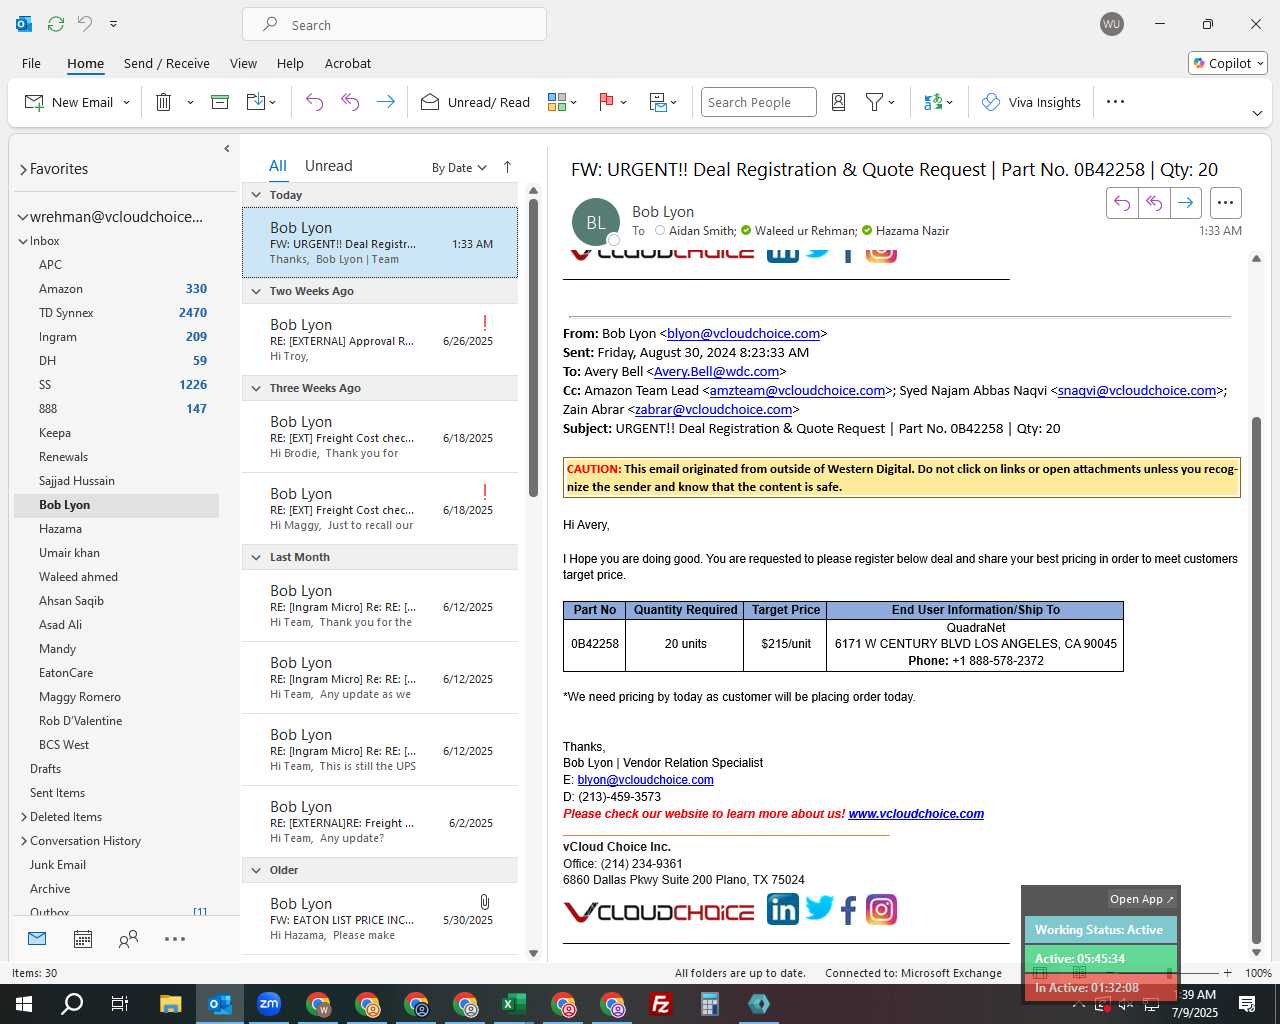Screen dimensions: 1280x1024
Task: Click the Forward arrow icon in ribbon
Action: click(385, 102)
